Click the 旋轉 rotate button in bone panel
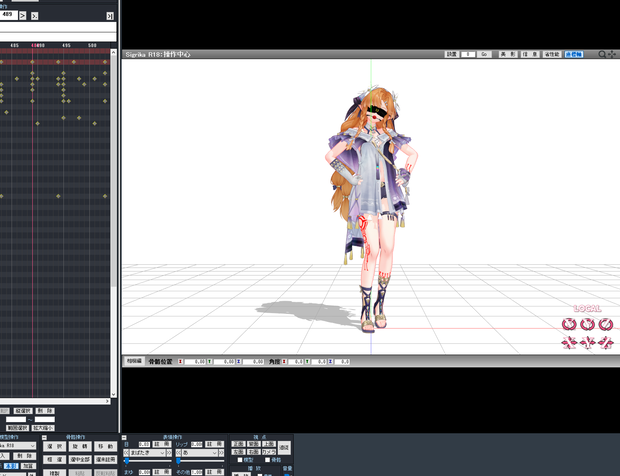The width and height of the screenshot is (620, 476). coord(80,446)
